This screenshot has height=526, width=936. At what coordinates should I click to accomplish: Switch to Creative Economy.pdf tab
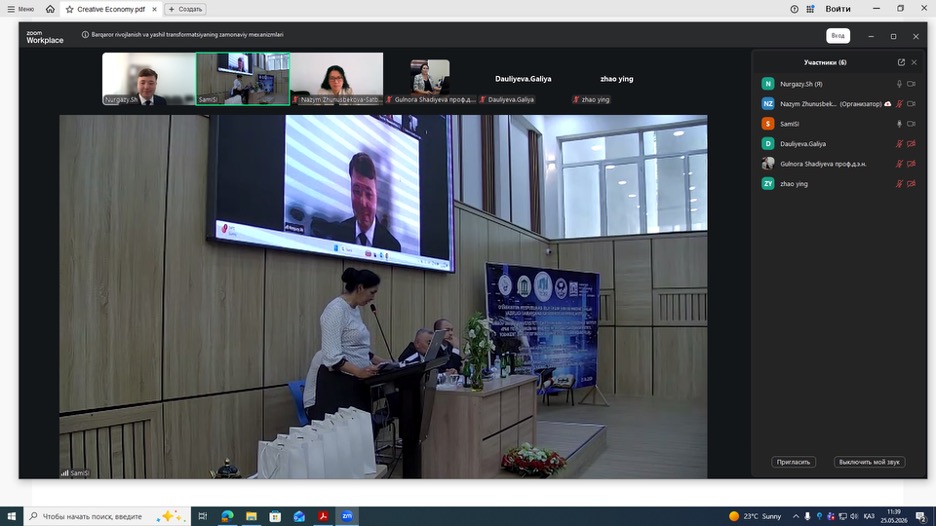point(110,9)
